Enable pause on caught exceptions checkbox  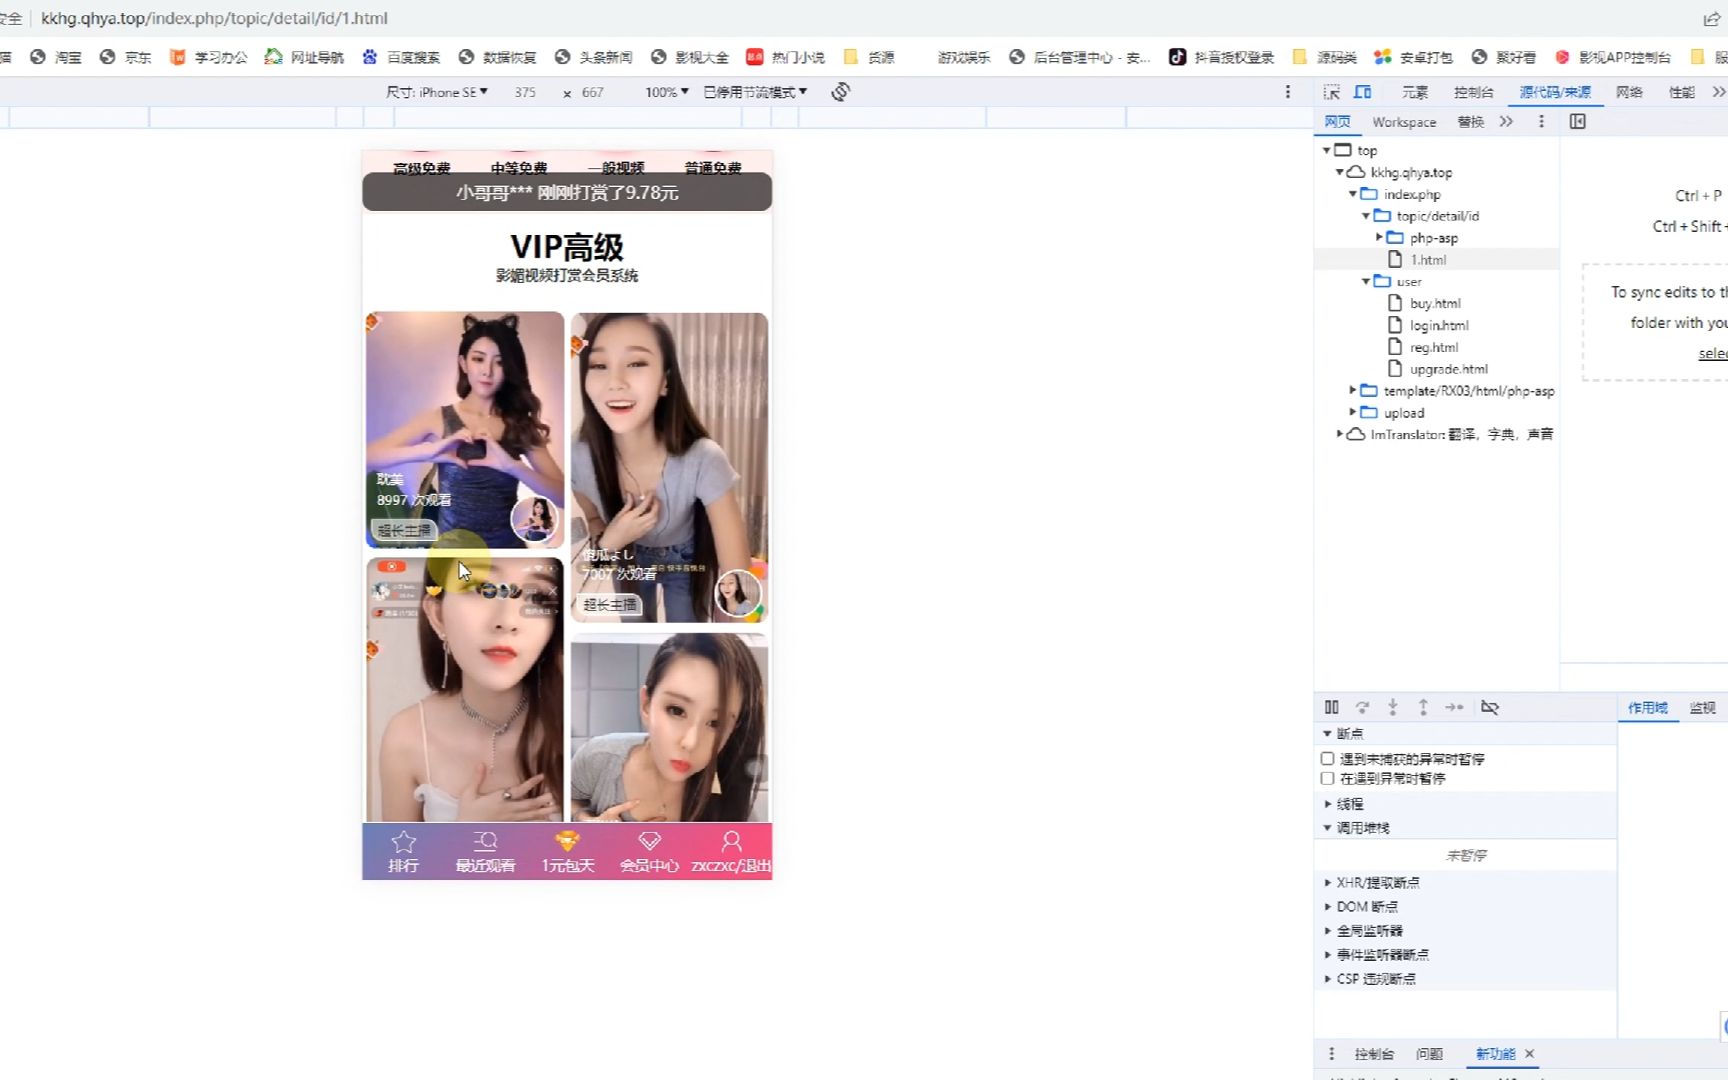1327,778
